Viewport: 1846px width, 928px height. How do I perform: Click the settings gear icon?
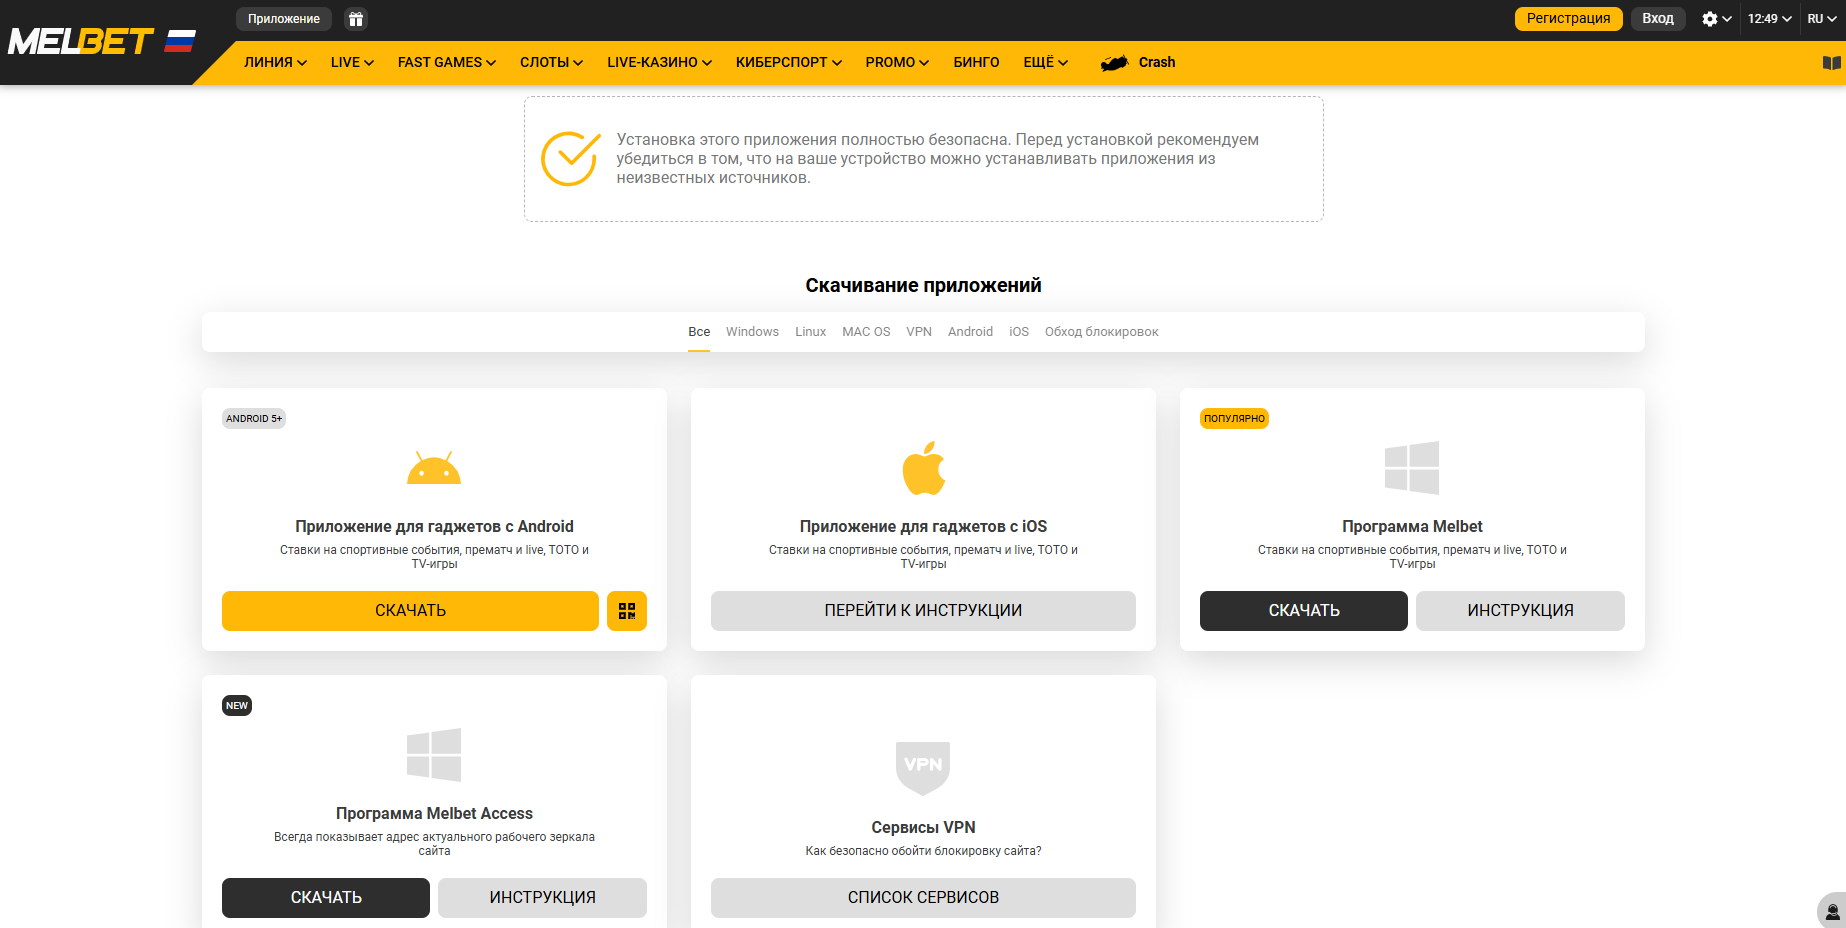(x=1709, y=18)
